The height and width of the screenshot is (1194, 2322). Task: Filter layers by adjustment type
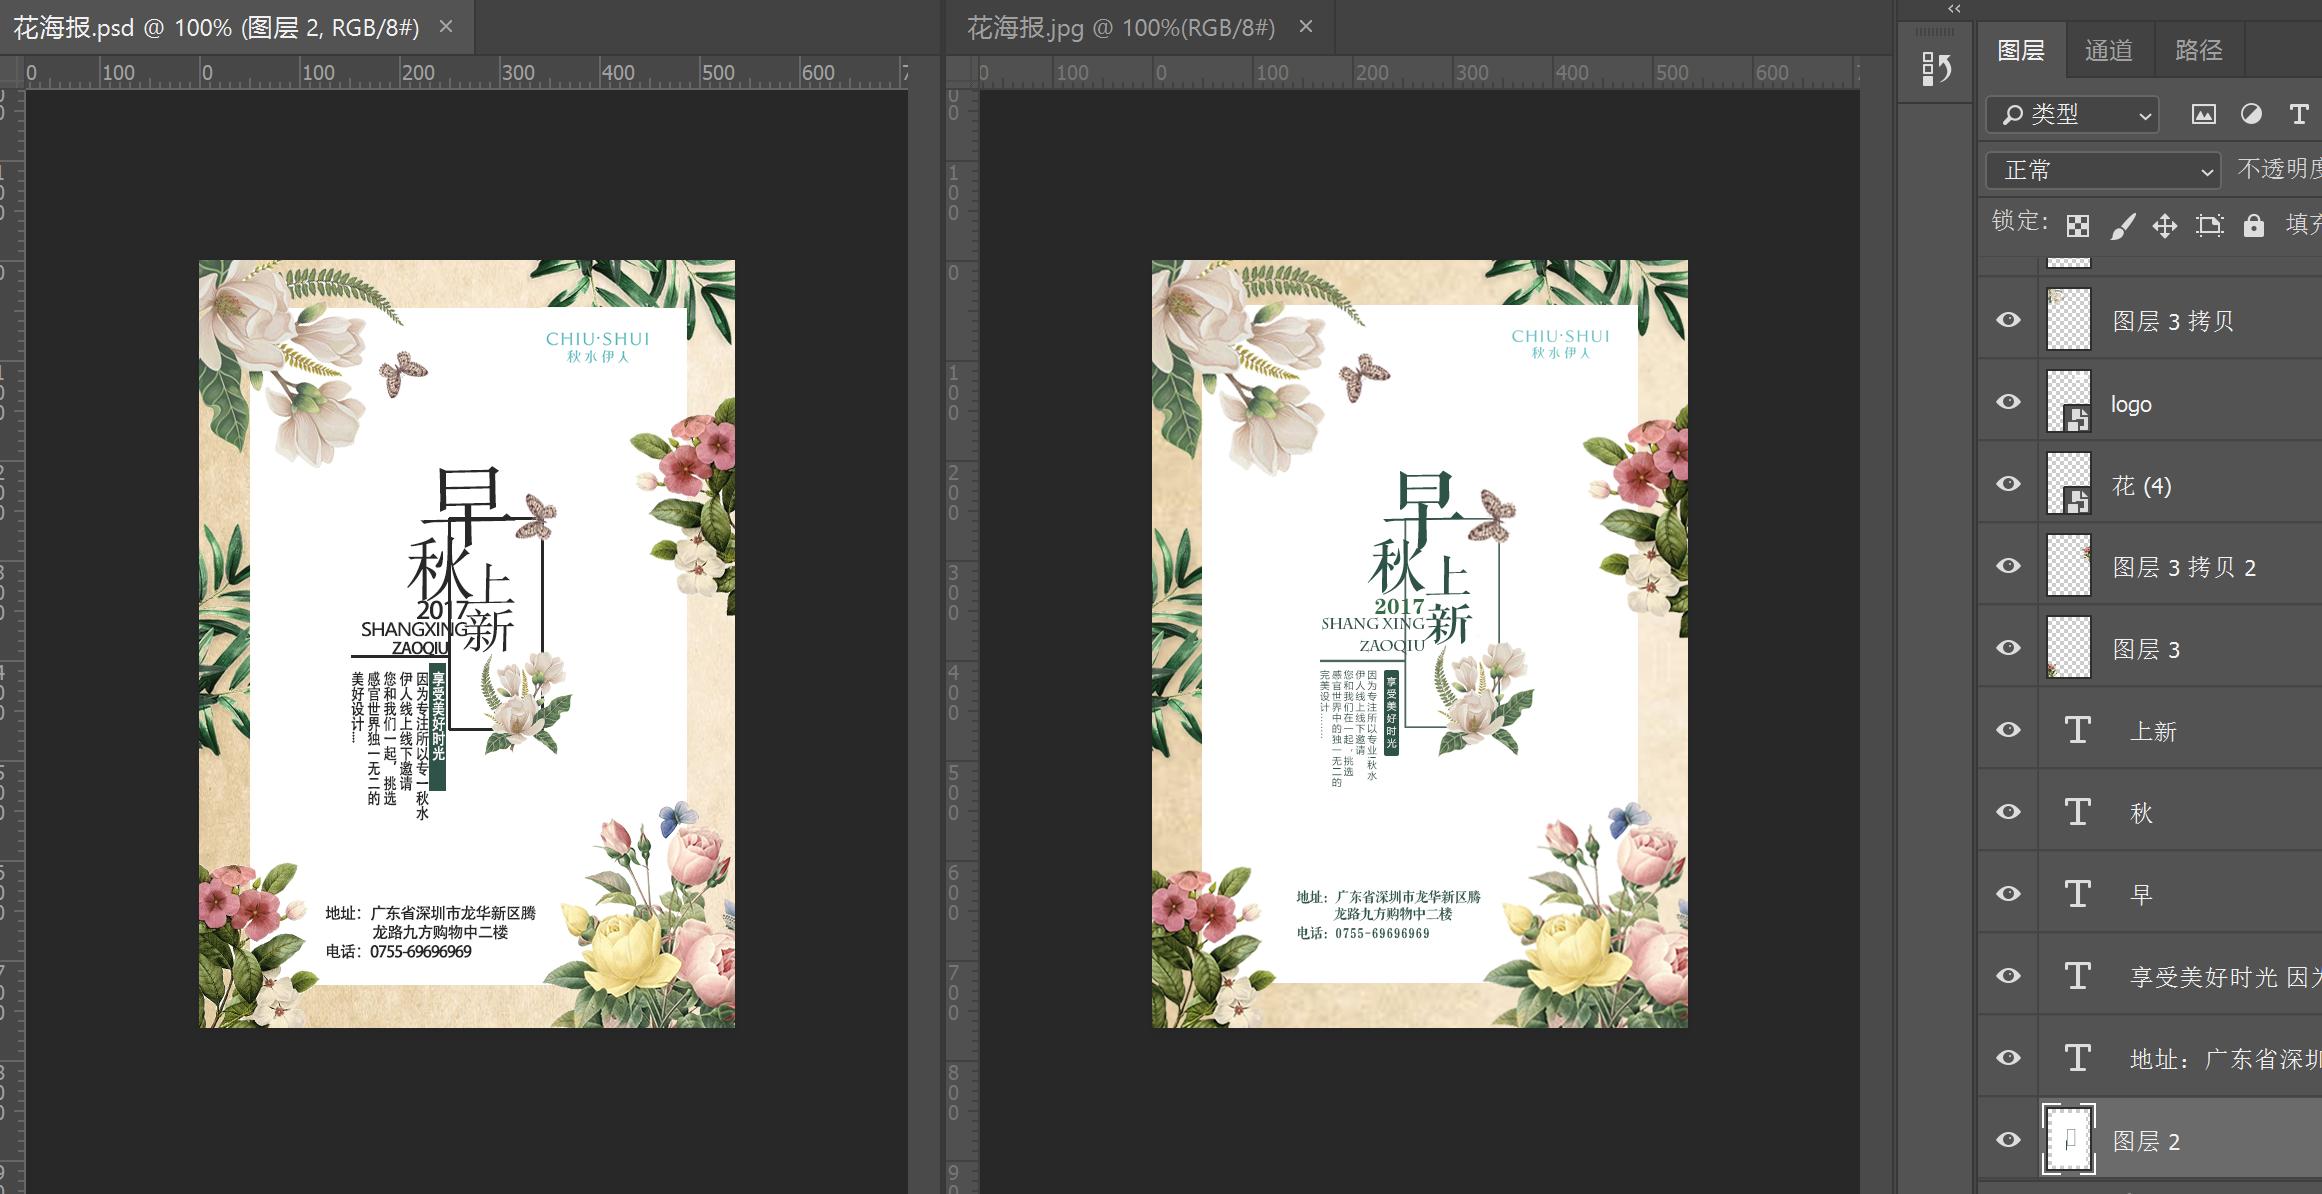2251,114
